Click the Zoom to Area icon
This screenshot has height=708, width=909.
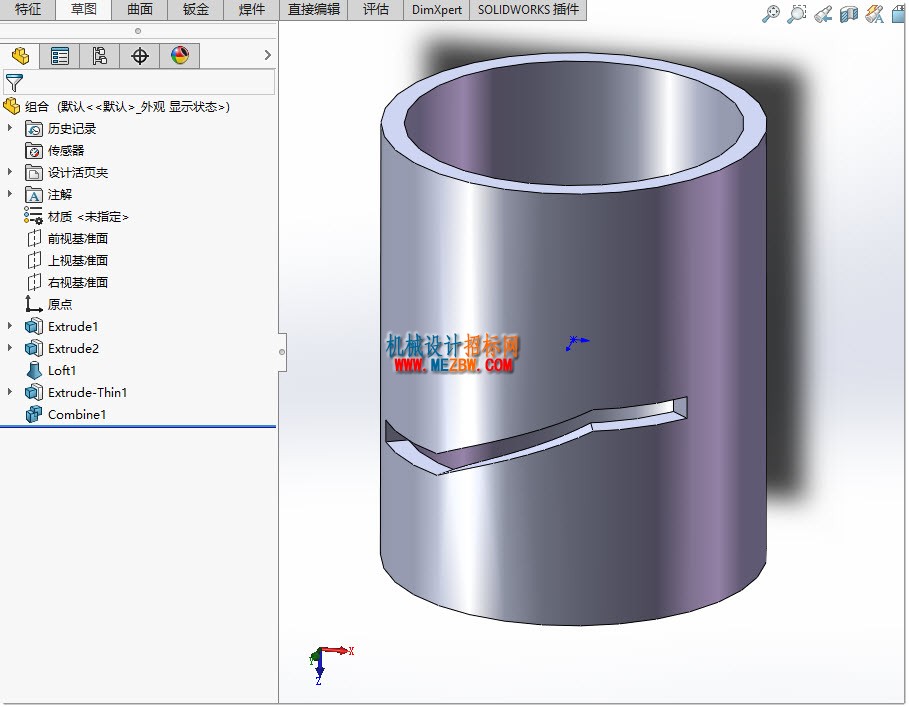pos(797,14)
